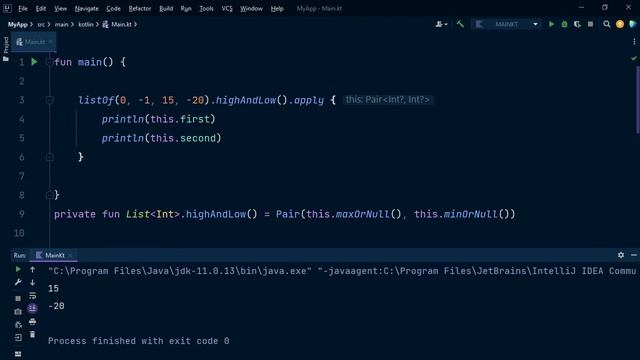Click the green run gutter icon on line 1
640x360 pixels.
34,62
